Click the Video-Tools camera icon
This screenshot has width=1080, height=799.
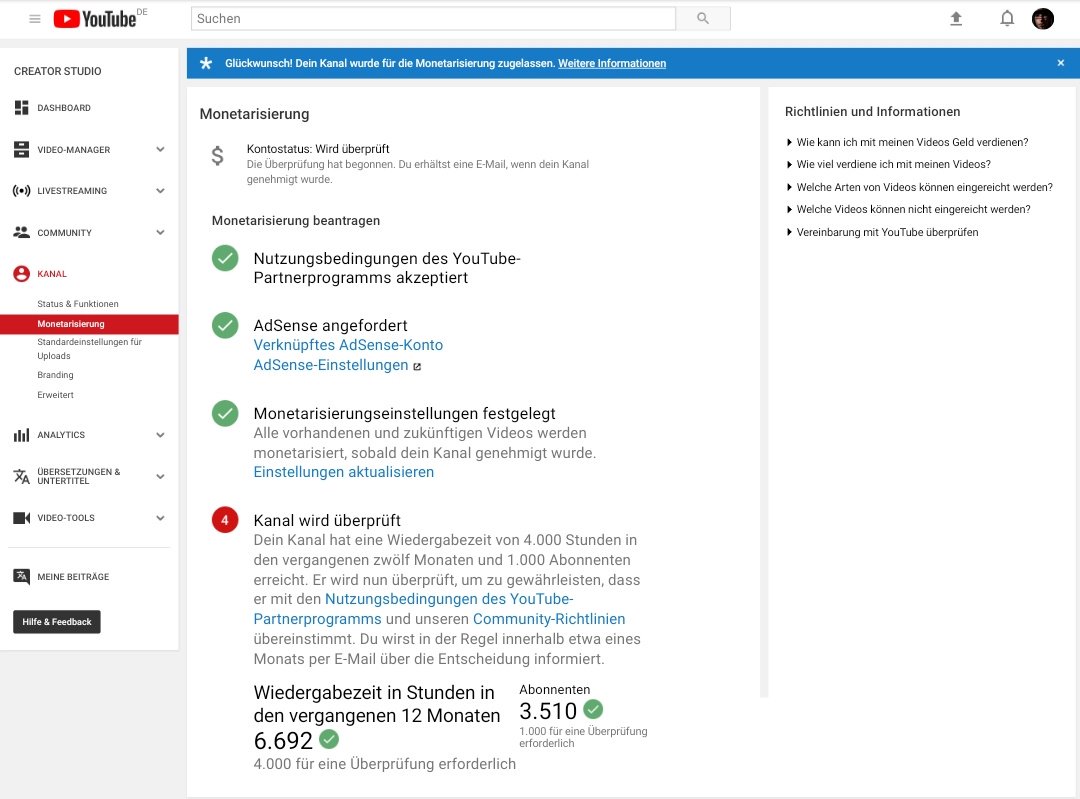[21, 518]
